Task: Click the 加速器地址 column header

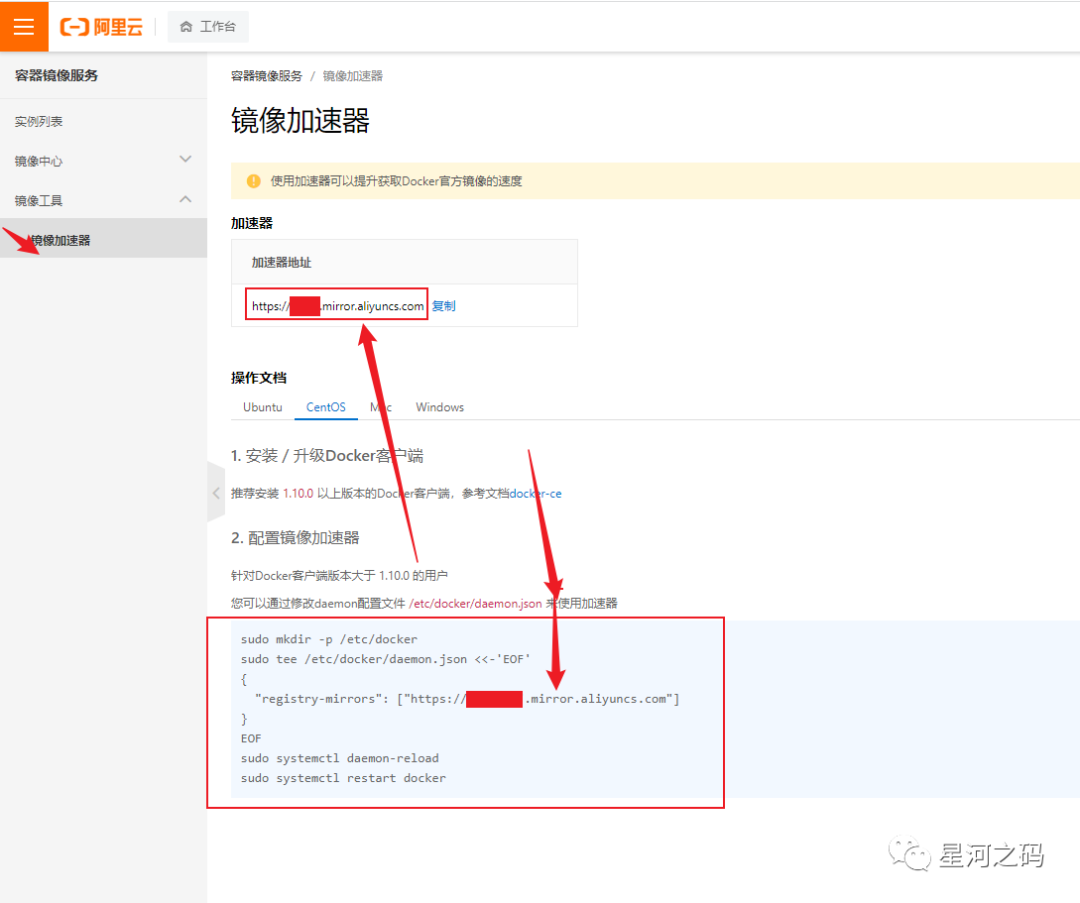Action: 281,262
